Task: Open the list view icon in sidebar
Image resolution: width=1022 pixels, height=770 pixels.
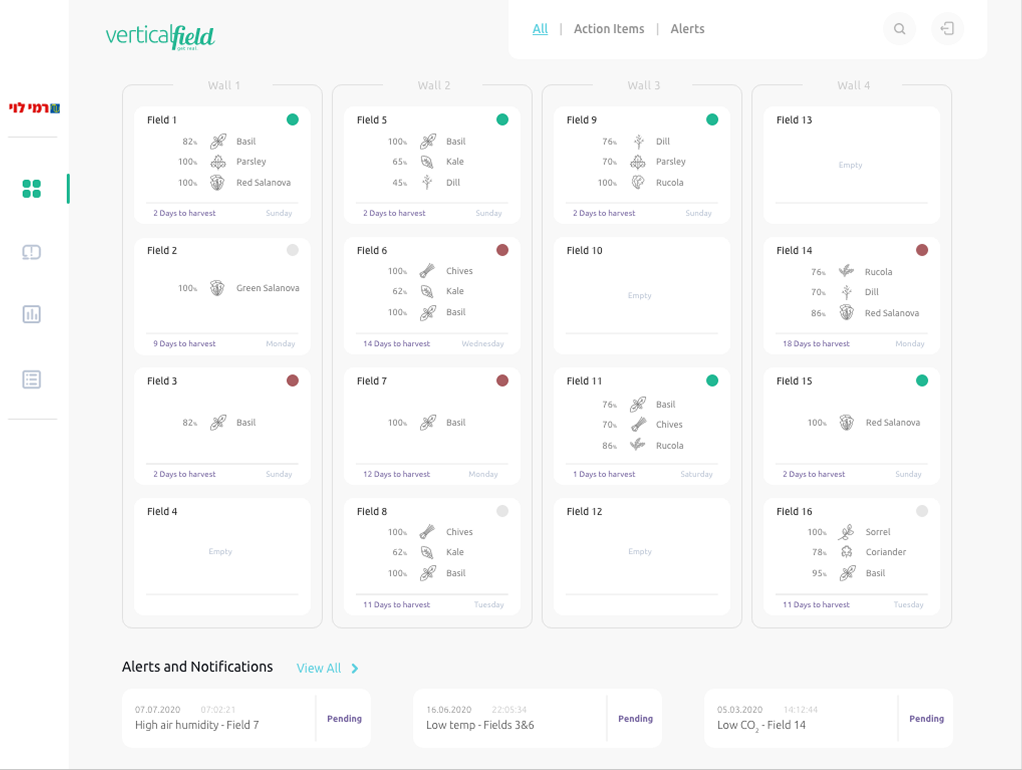Action: [x=31, y=379]
